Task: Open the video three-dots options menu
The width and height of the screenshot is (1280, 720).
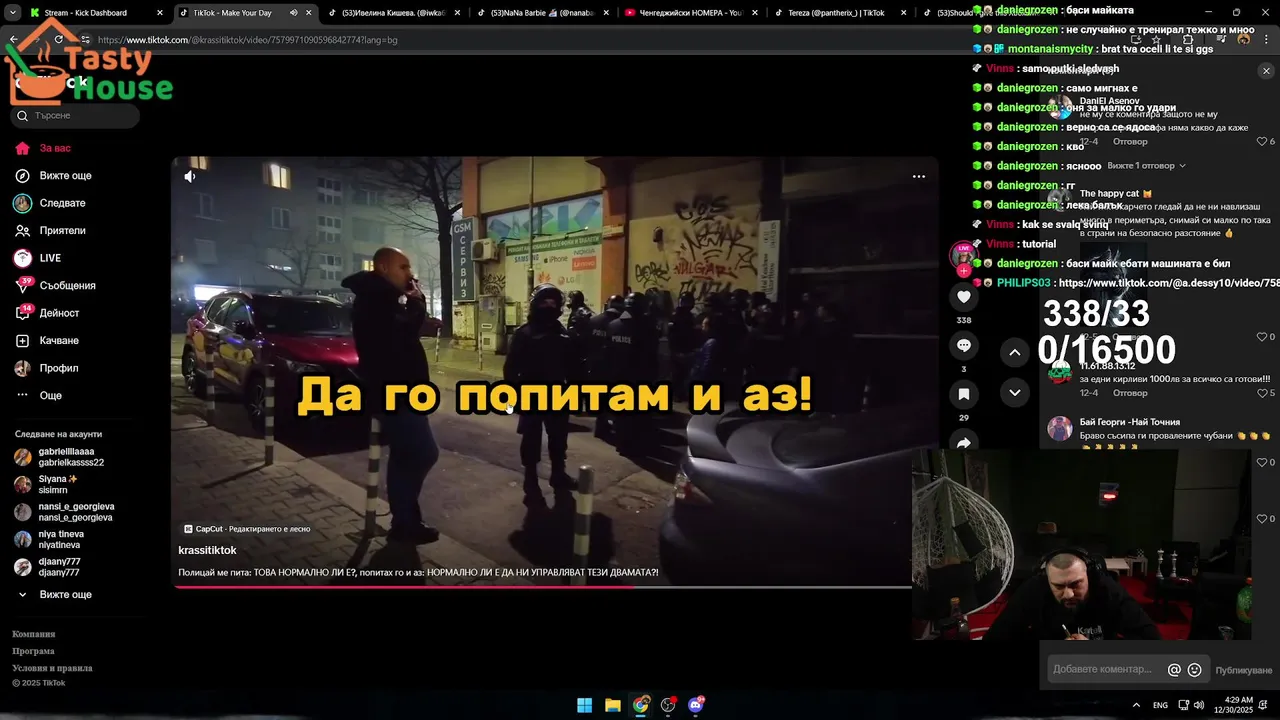Action: (x=919, y=177)
